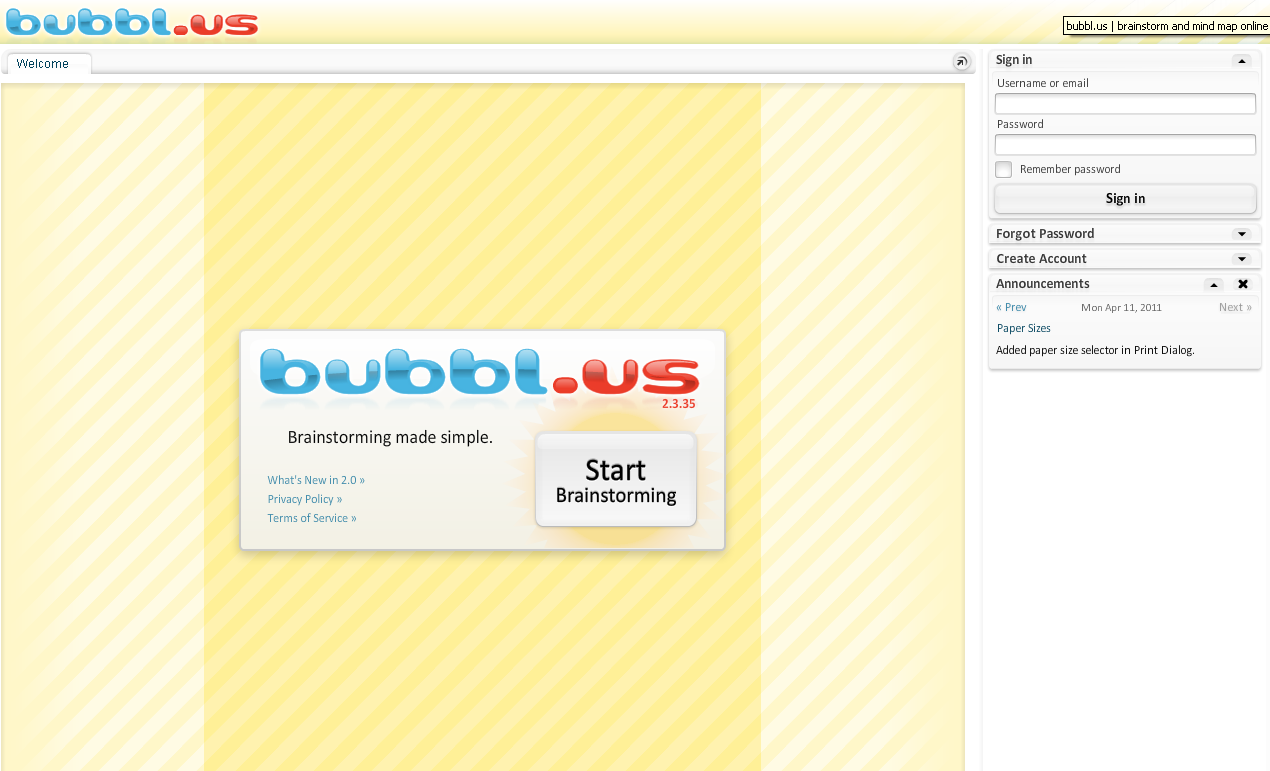
Task: Click the Mon Apr 11, 2011 date
Action: point(1121,308)
